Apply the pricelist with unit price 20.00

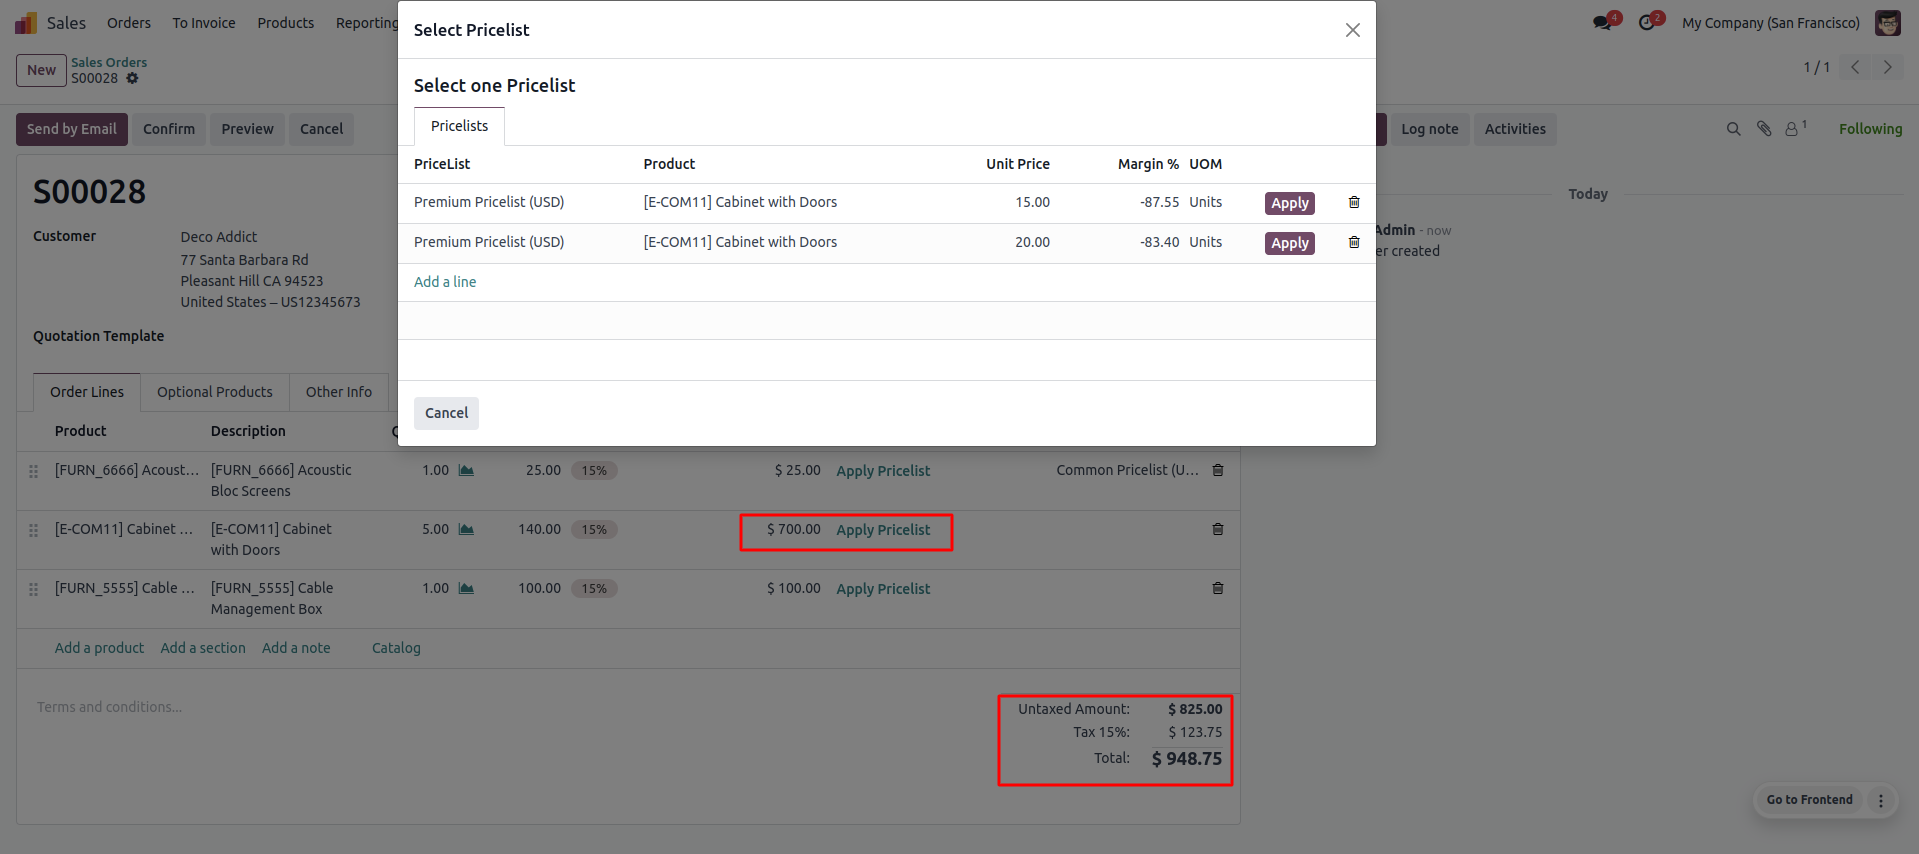tap(1290, 243)
